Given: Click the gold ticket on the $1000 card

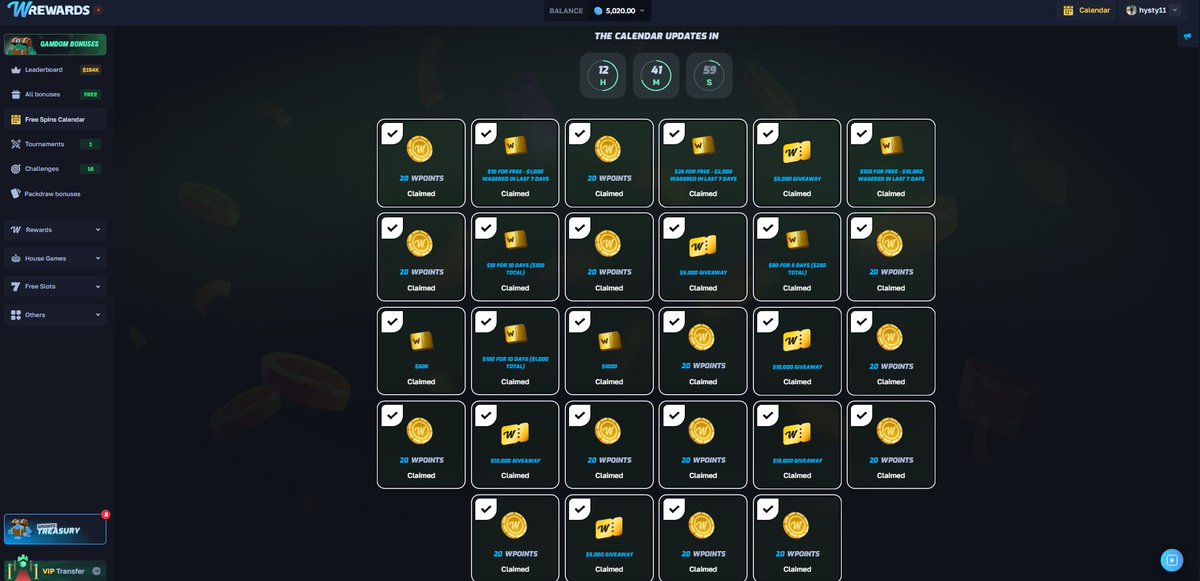Looking at the screenshot, I should (x=609, y=341).
